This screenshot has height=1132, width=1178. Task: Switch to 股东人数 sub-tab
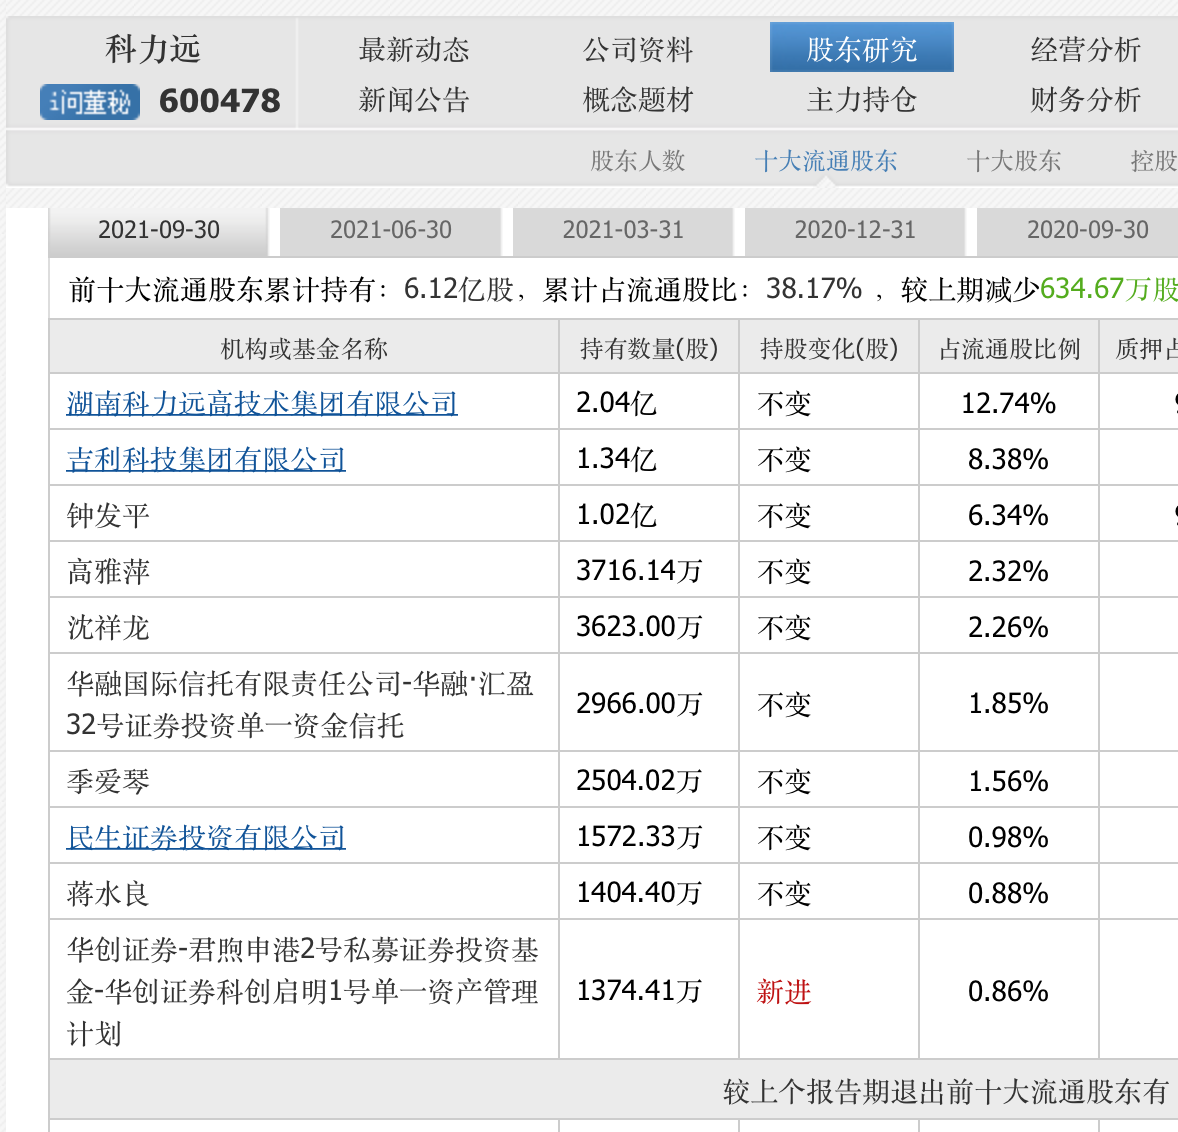pyautogui.click(x=638, y=161)
